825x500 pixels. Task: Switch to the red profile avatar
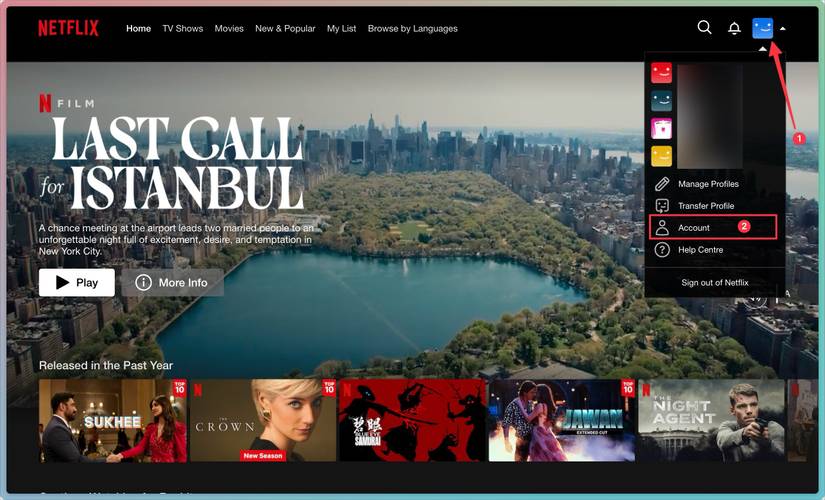click(661, 73)
